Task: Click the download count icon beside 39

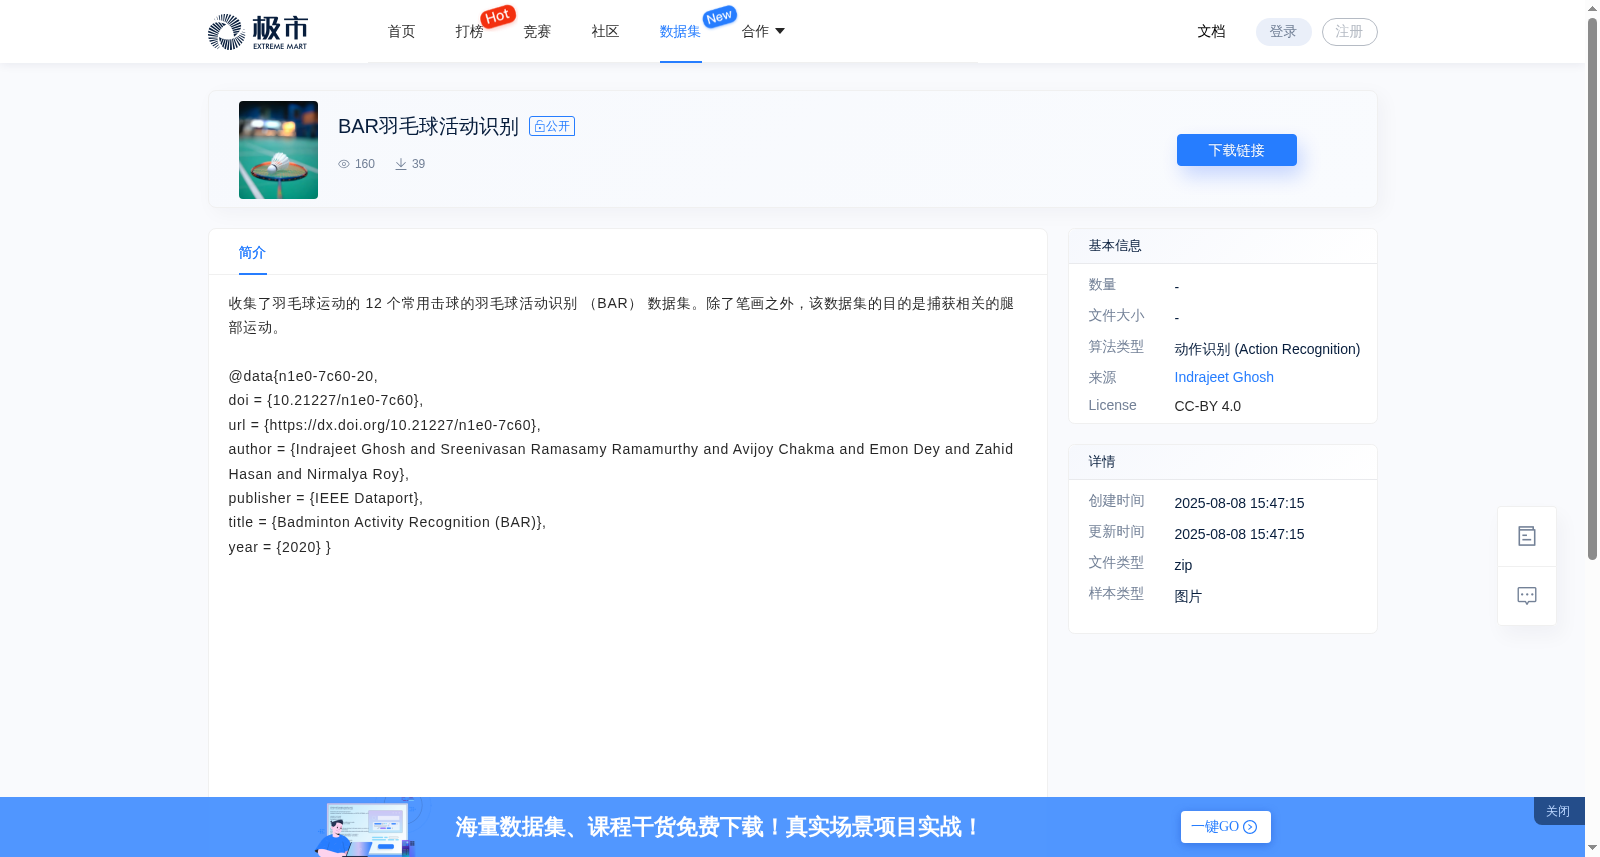Action: coord(401,164)
